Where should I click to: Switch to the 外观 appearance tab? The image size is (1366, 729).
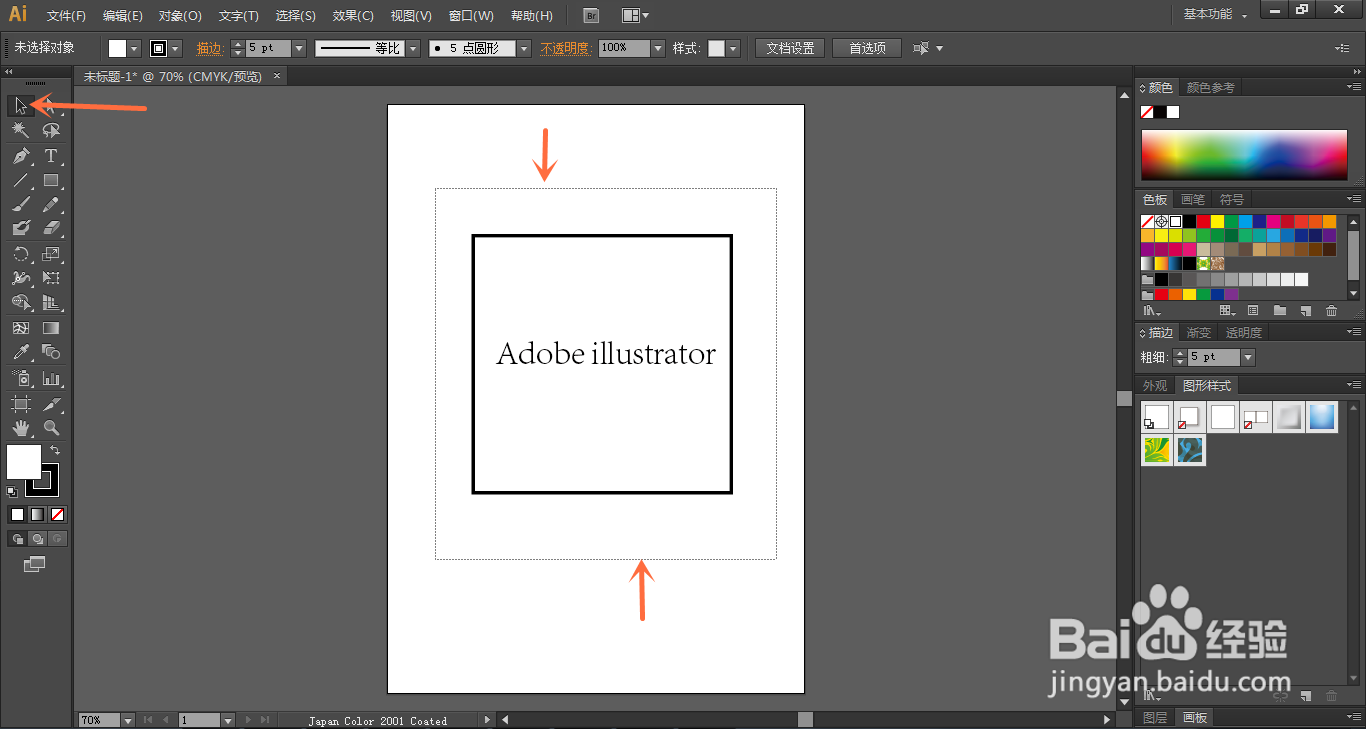(x=1155, y=386)
